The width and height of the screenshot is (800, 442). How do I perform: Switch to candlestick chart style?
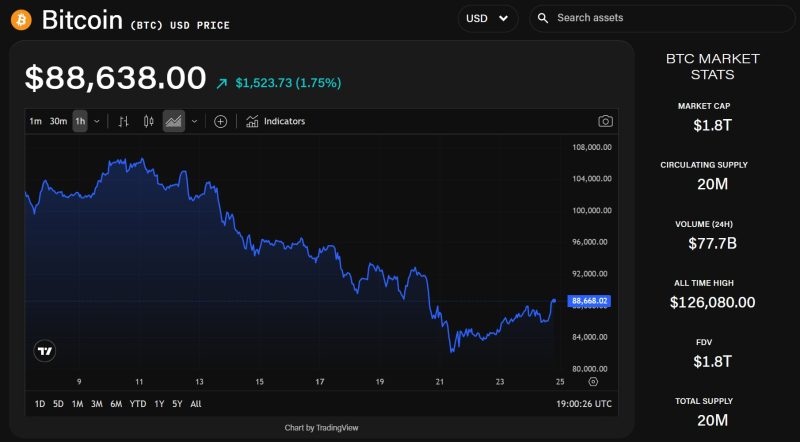coord(149,121)
